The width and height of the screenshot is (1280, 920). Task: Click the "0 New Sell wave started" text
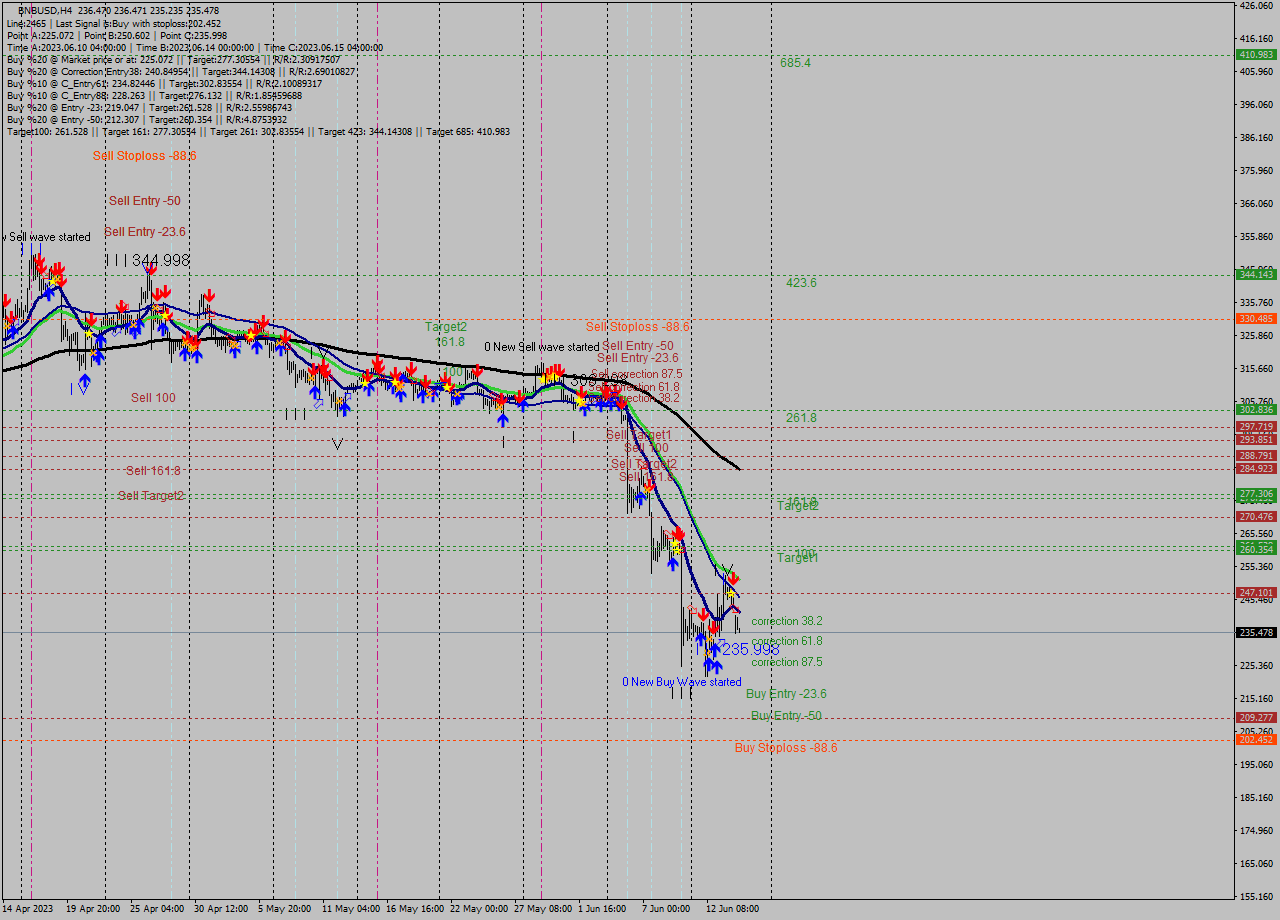click(541, 346)
